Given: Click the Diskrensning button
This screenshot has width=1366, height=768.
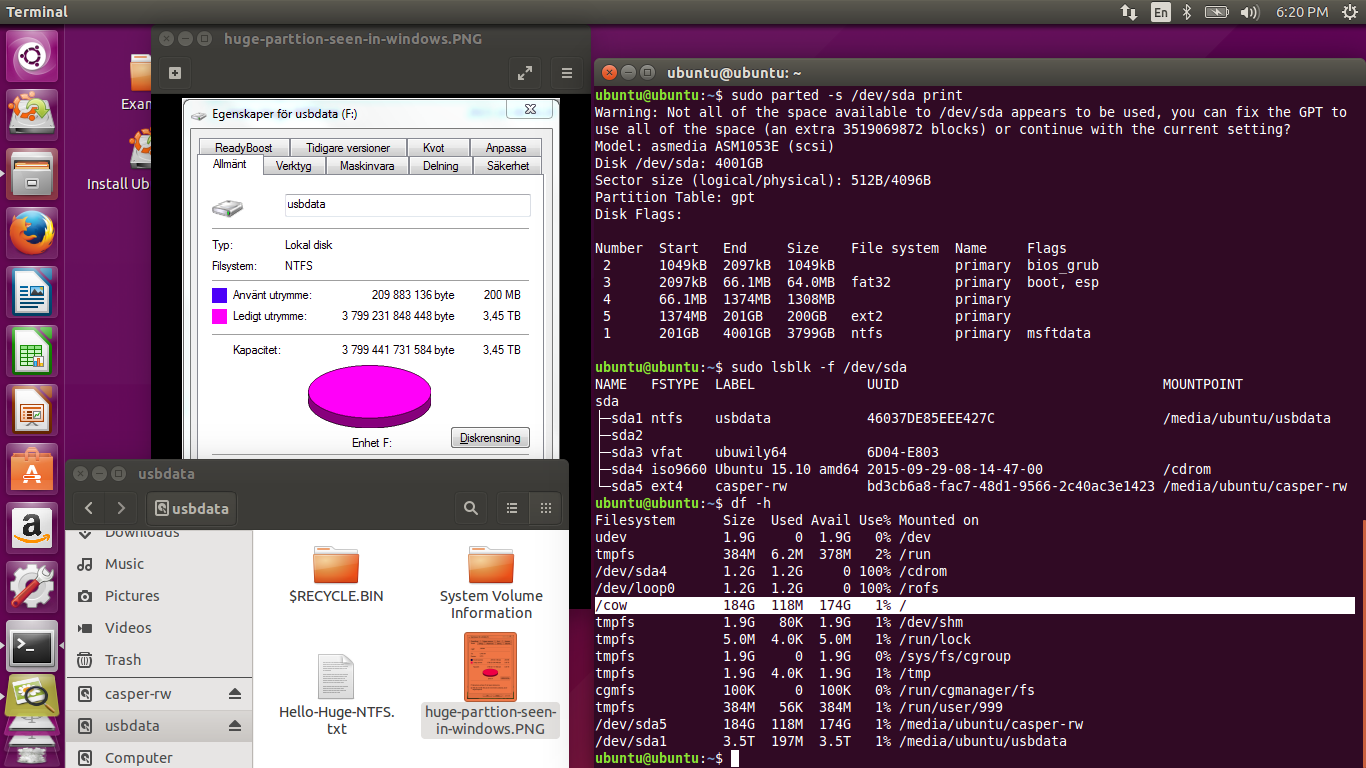Looking at the screenshot, I should 490,438.
